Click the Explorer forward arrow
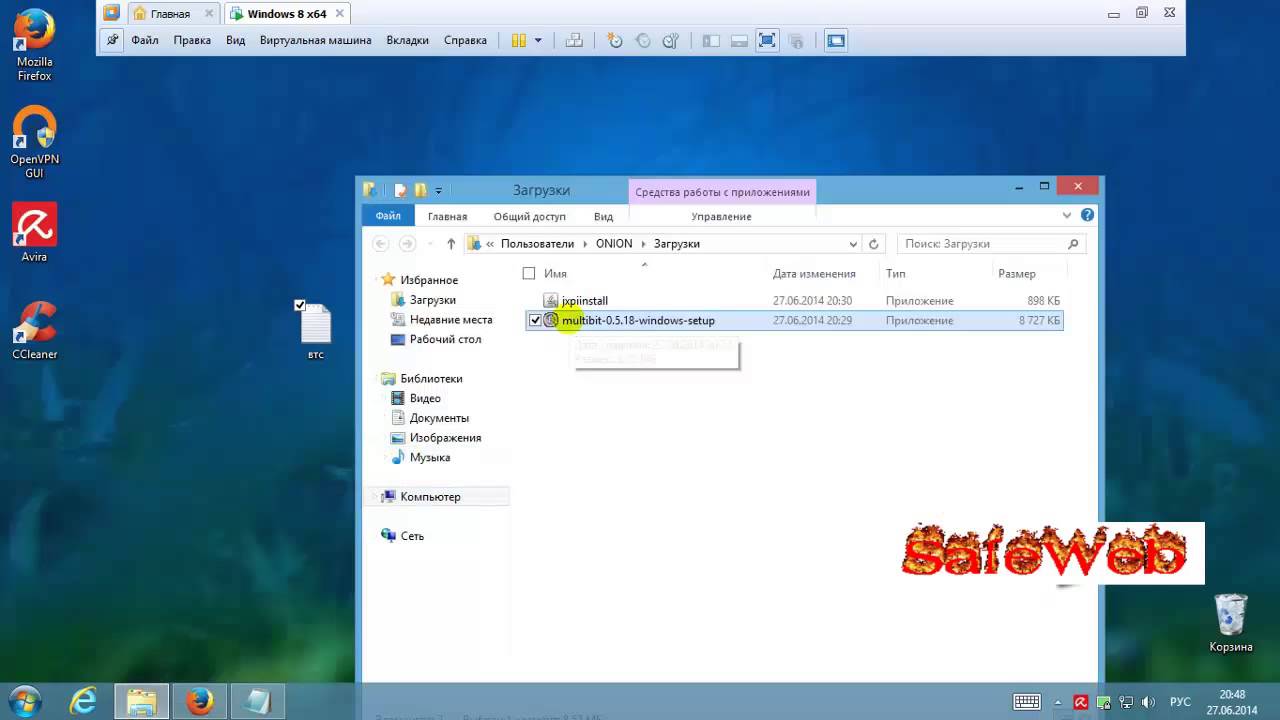This screenshot has height=720, width=1280. (x=407, y=244)
